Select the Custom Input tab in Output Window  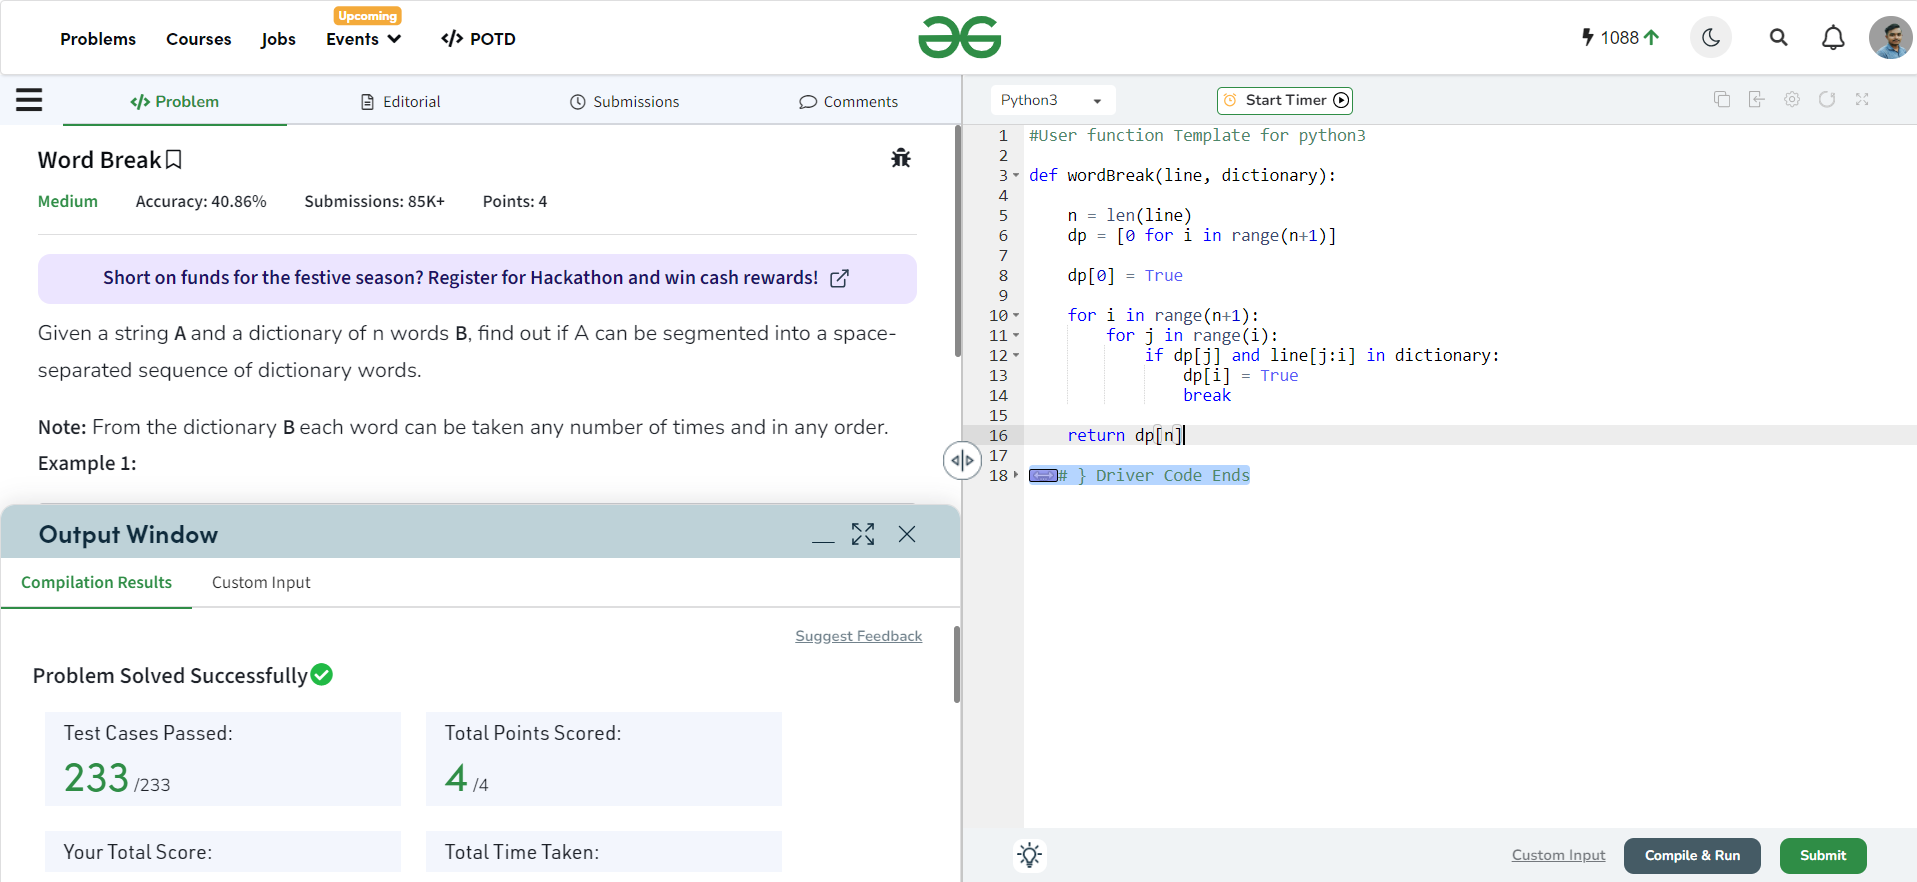(261, 582)
